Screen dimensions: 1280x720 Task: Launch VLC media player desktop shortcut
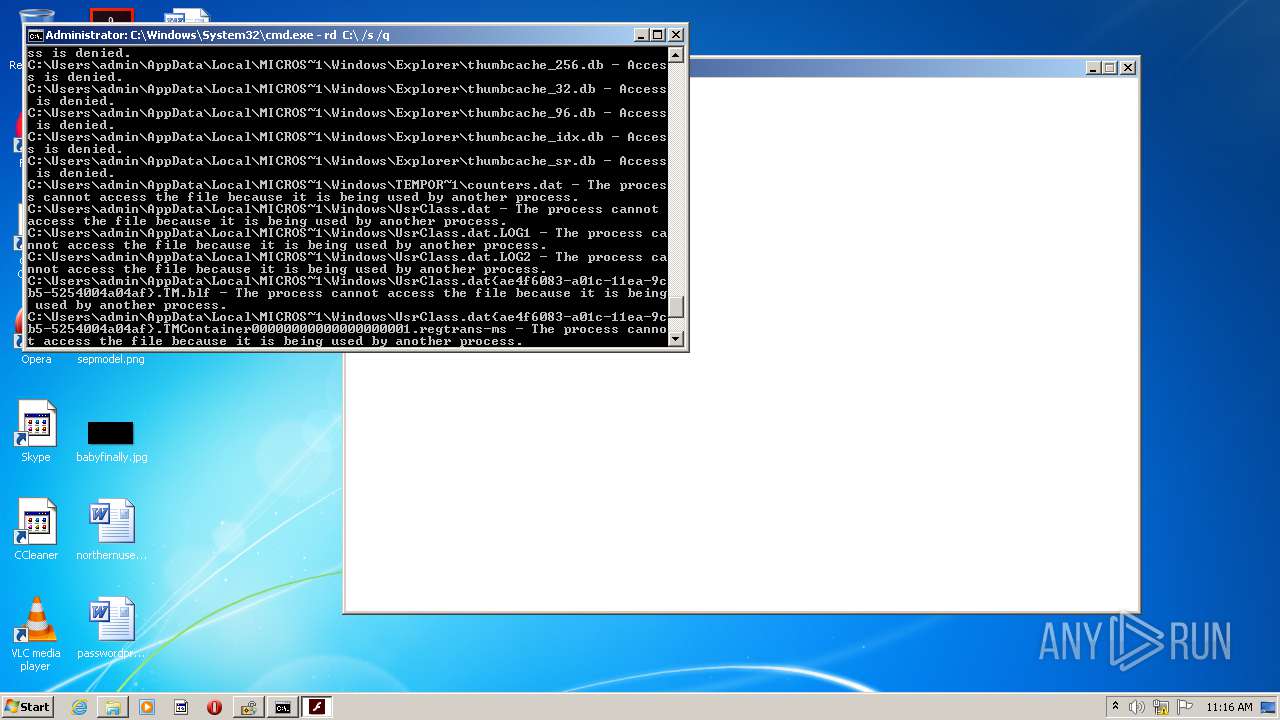point(36,634)
